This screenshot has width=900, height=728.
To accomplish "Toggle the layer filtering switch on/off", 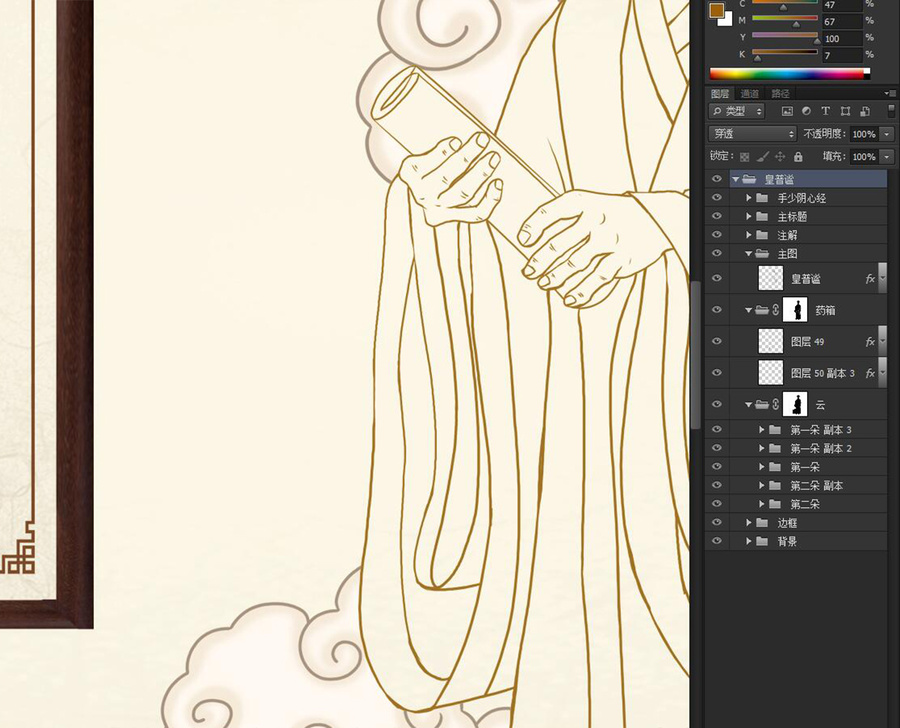I will click(891, 110).
